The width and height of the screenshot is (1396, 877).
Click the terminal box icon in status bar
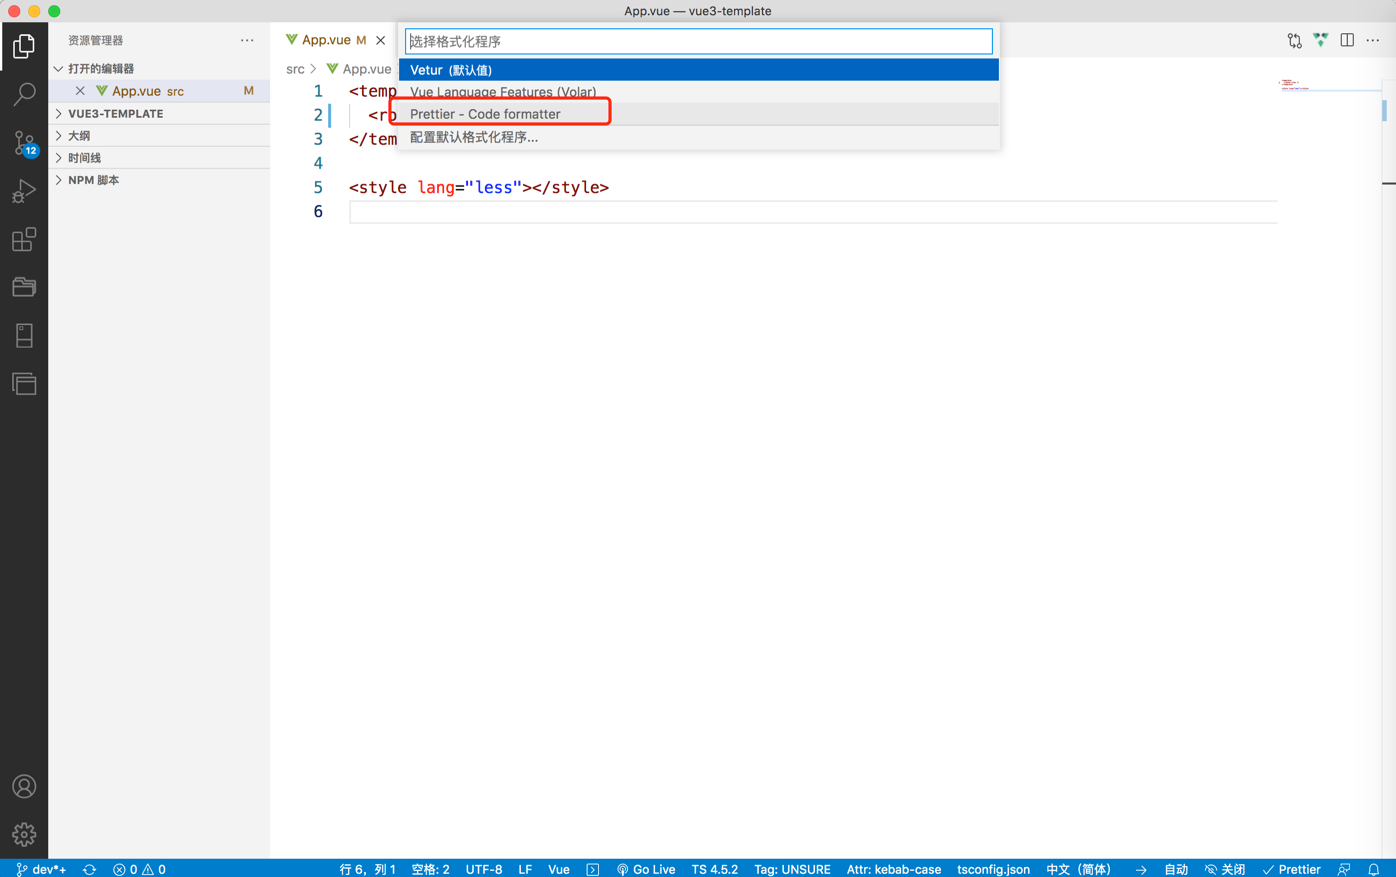click(593, 869)
